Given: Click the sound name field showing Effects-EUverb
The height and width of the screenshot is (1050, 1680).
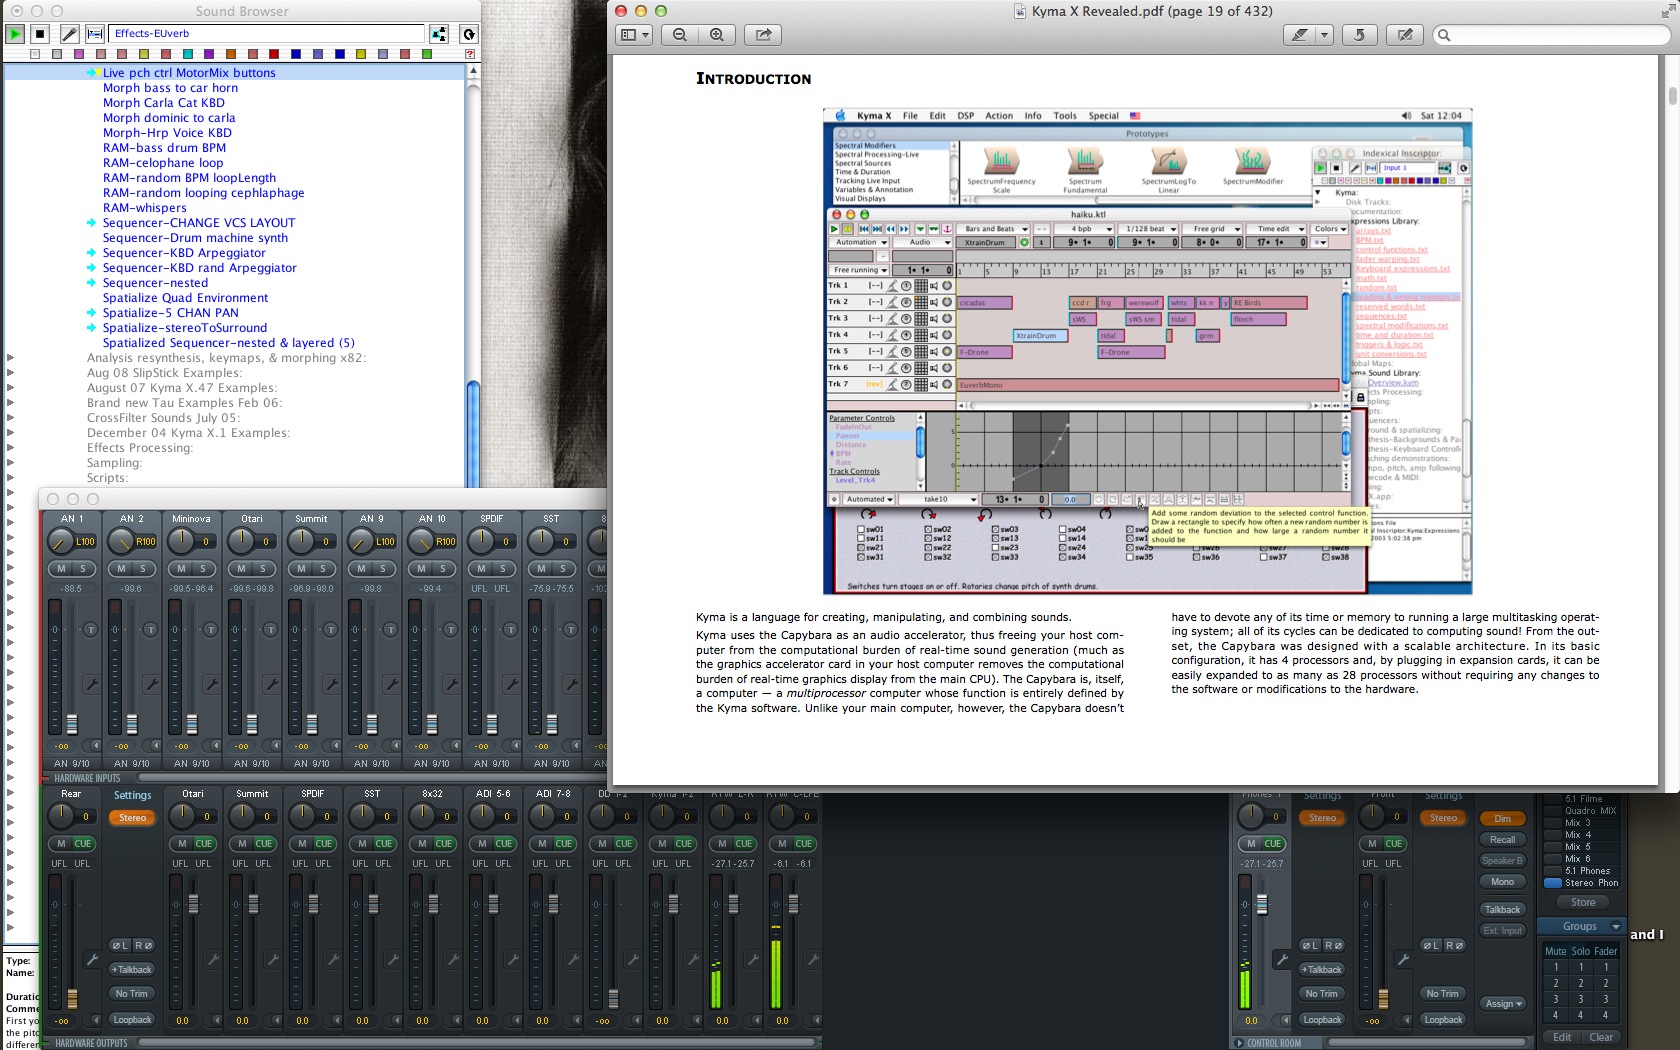Looking at the screenshot, I should 266,34.
